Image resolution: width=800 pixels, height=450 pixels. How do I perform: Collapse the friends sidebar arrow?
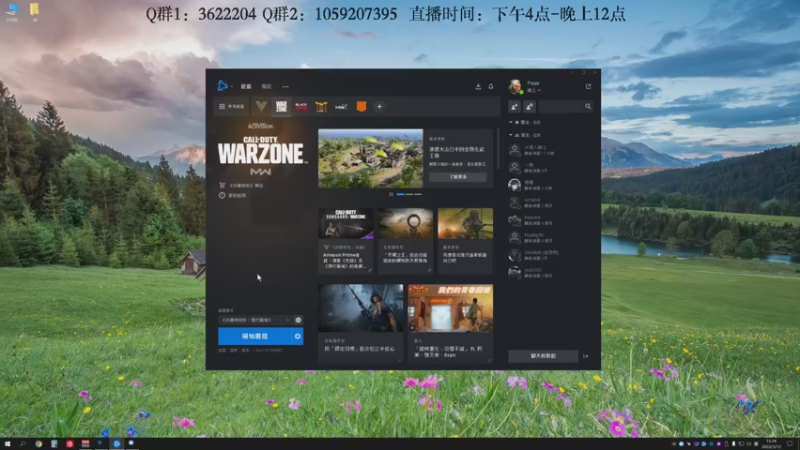(586, 356)
